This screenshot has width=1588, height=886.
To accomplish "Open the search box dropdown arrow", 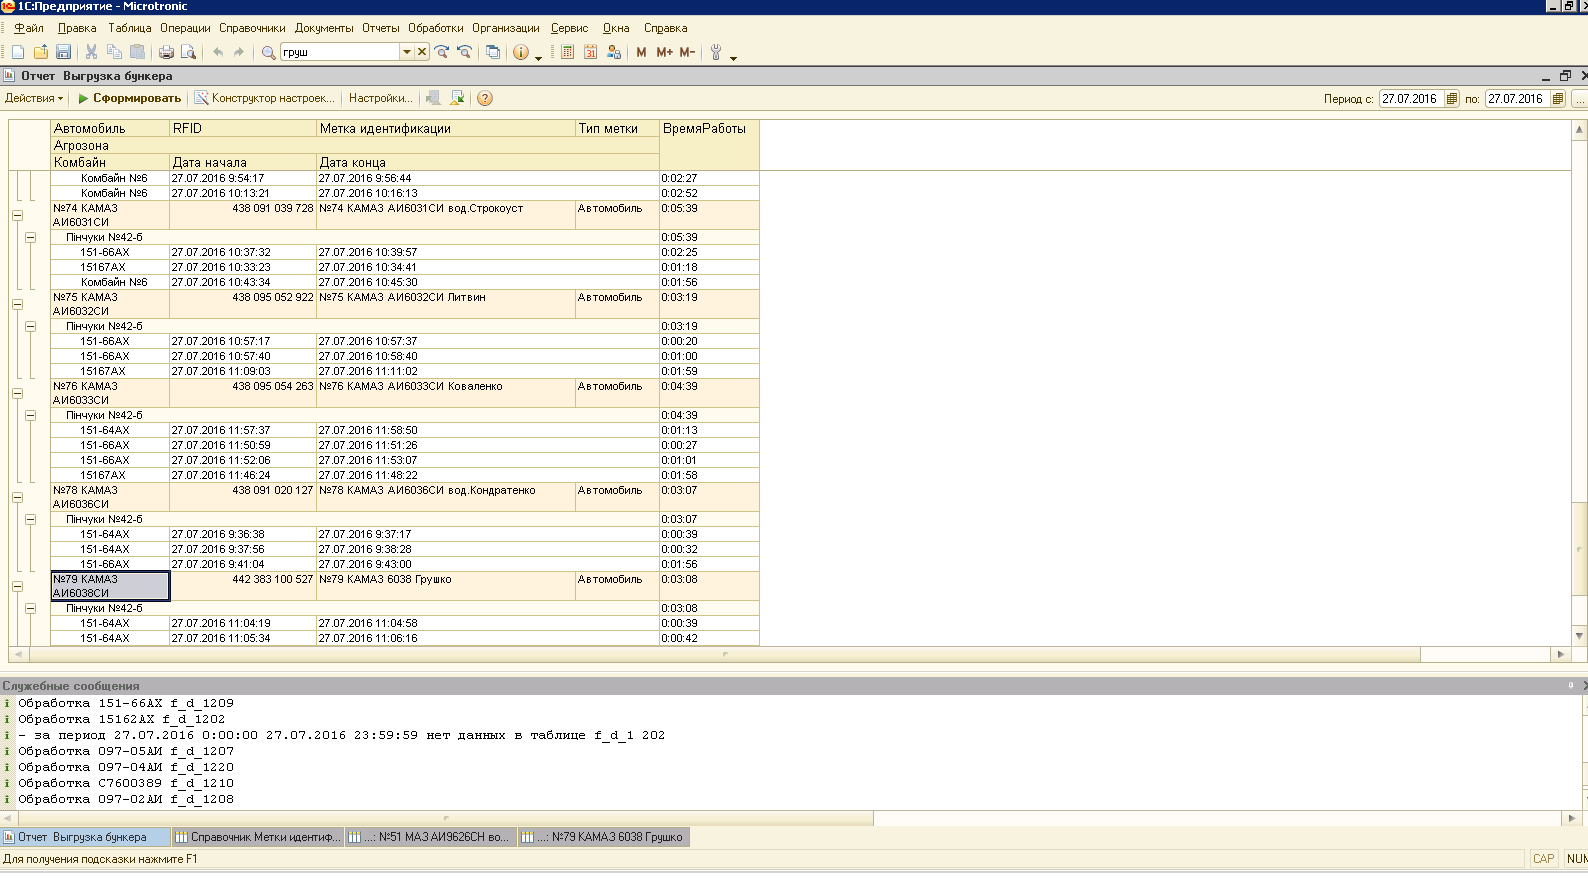I will point(406,52).
